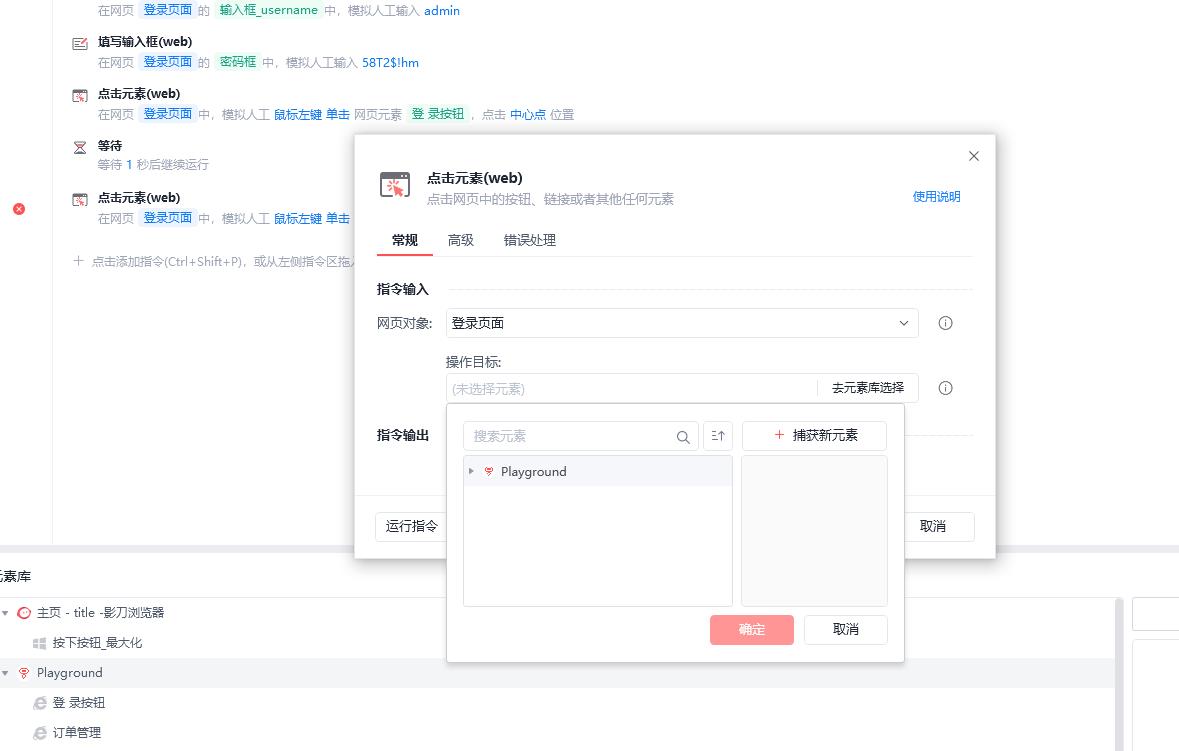This screenshot has width=1179, height=751.
Task: Click the 填写输入框(web) step icon
Action: point(80,44)
